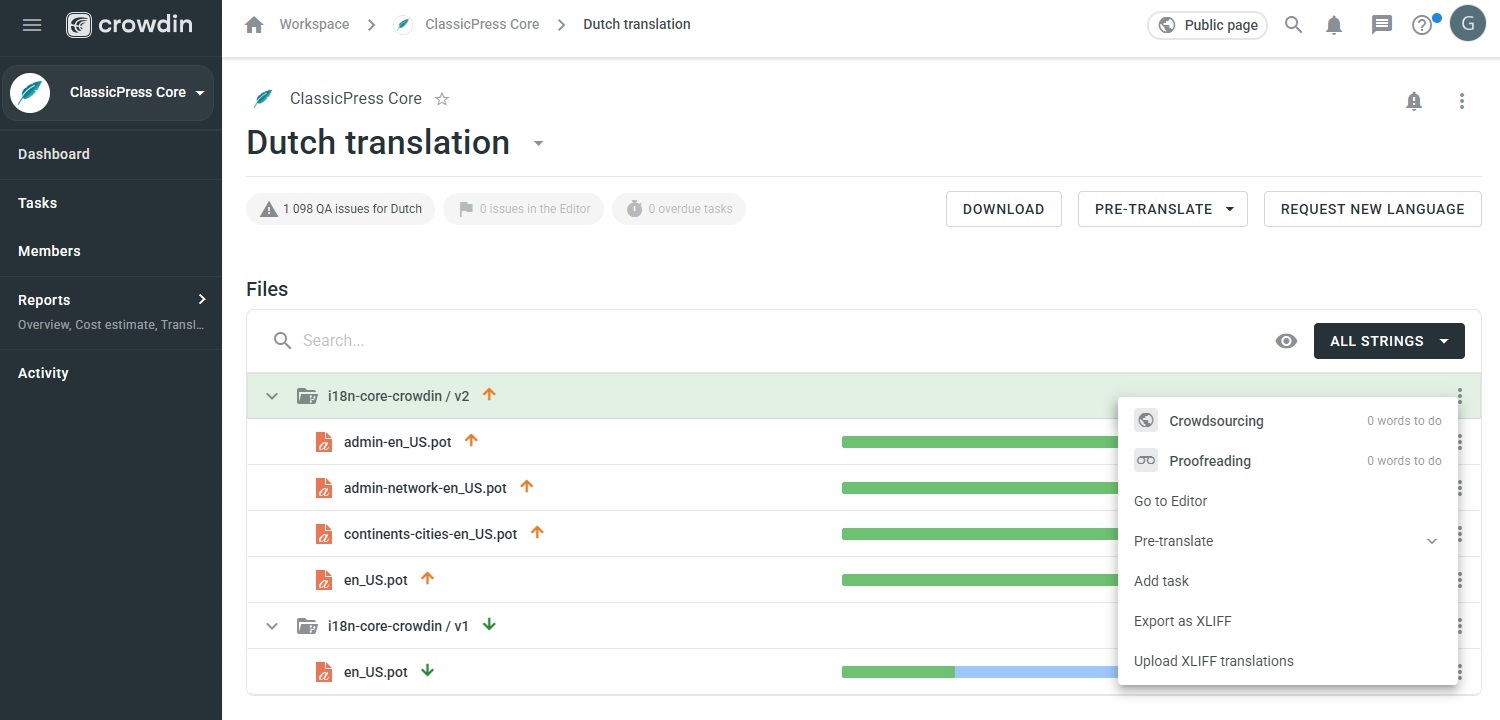This screenshot has width=1500, height=720.
Task: Click the upload arrow next to en_US.pot
Action: tap(428, 577)
